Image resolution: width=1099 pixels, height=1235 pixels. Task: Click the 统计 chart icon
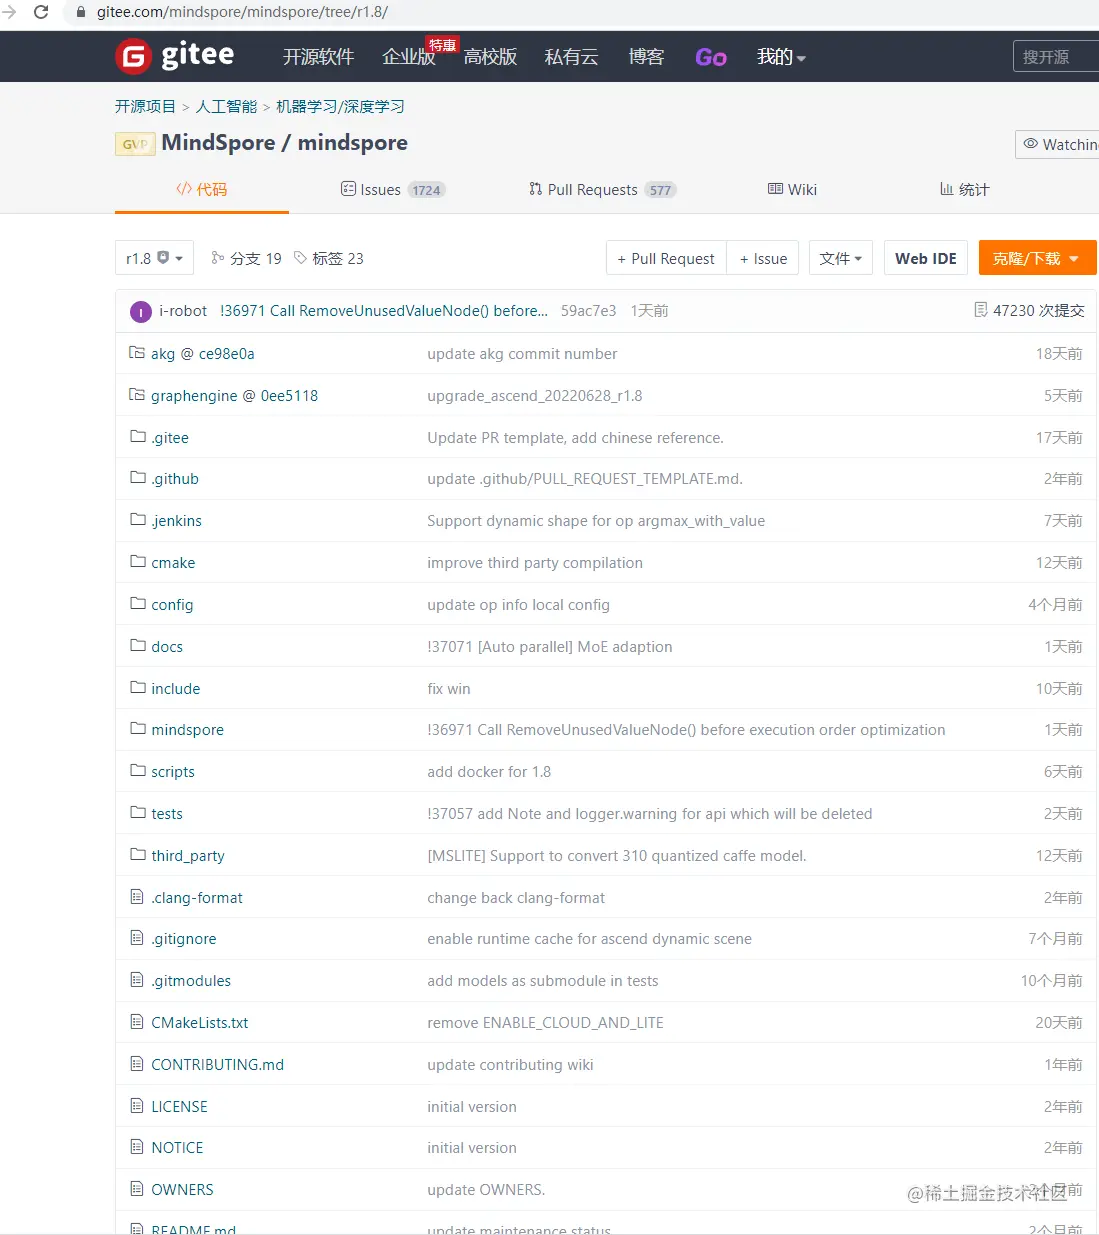[x=946, y=189]
